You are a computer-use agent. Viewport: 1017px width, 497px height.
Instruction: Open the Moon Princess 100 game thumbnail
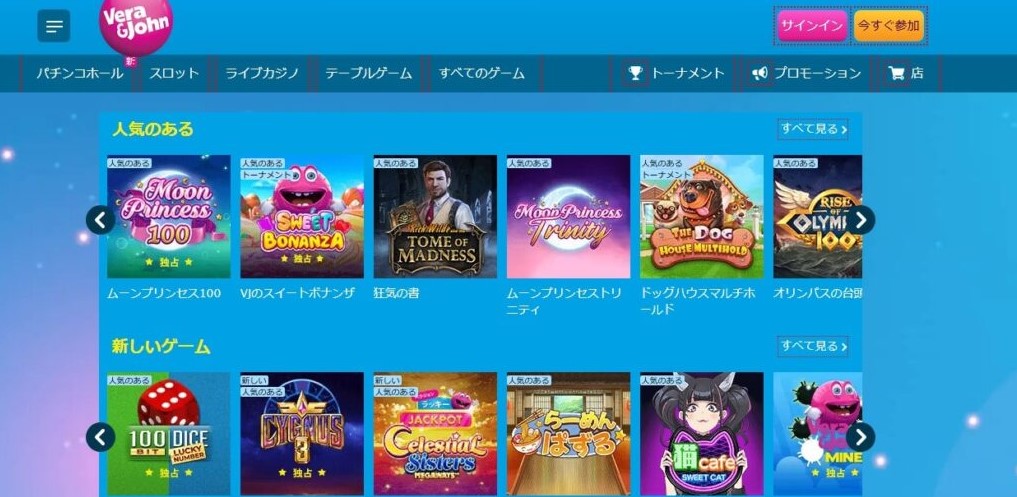[169, 217]
